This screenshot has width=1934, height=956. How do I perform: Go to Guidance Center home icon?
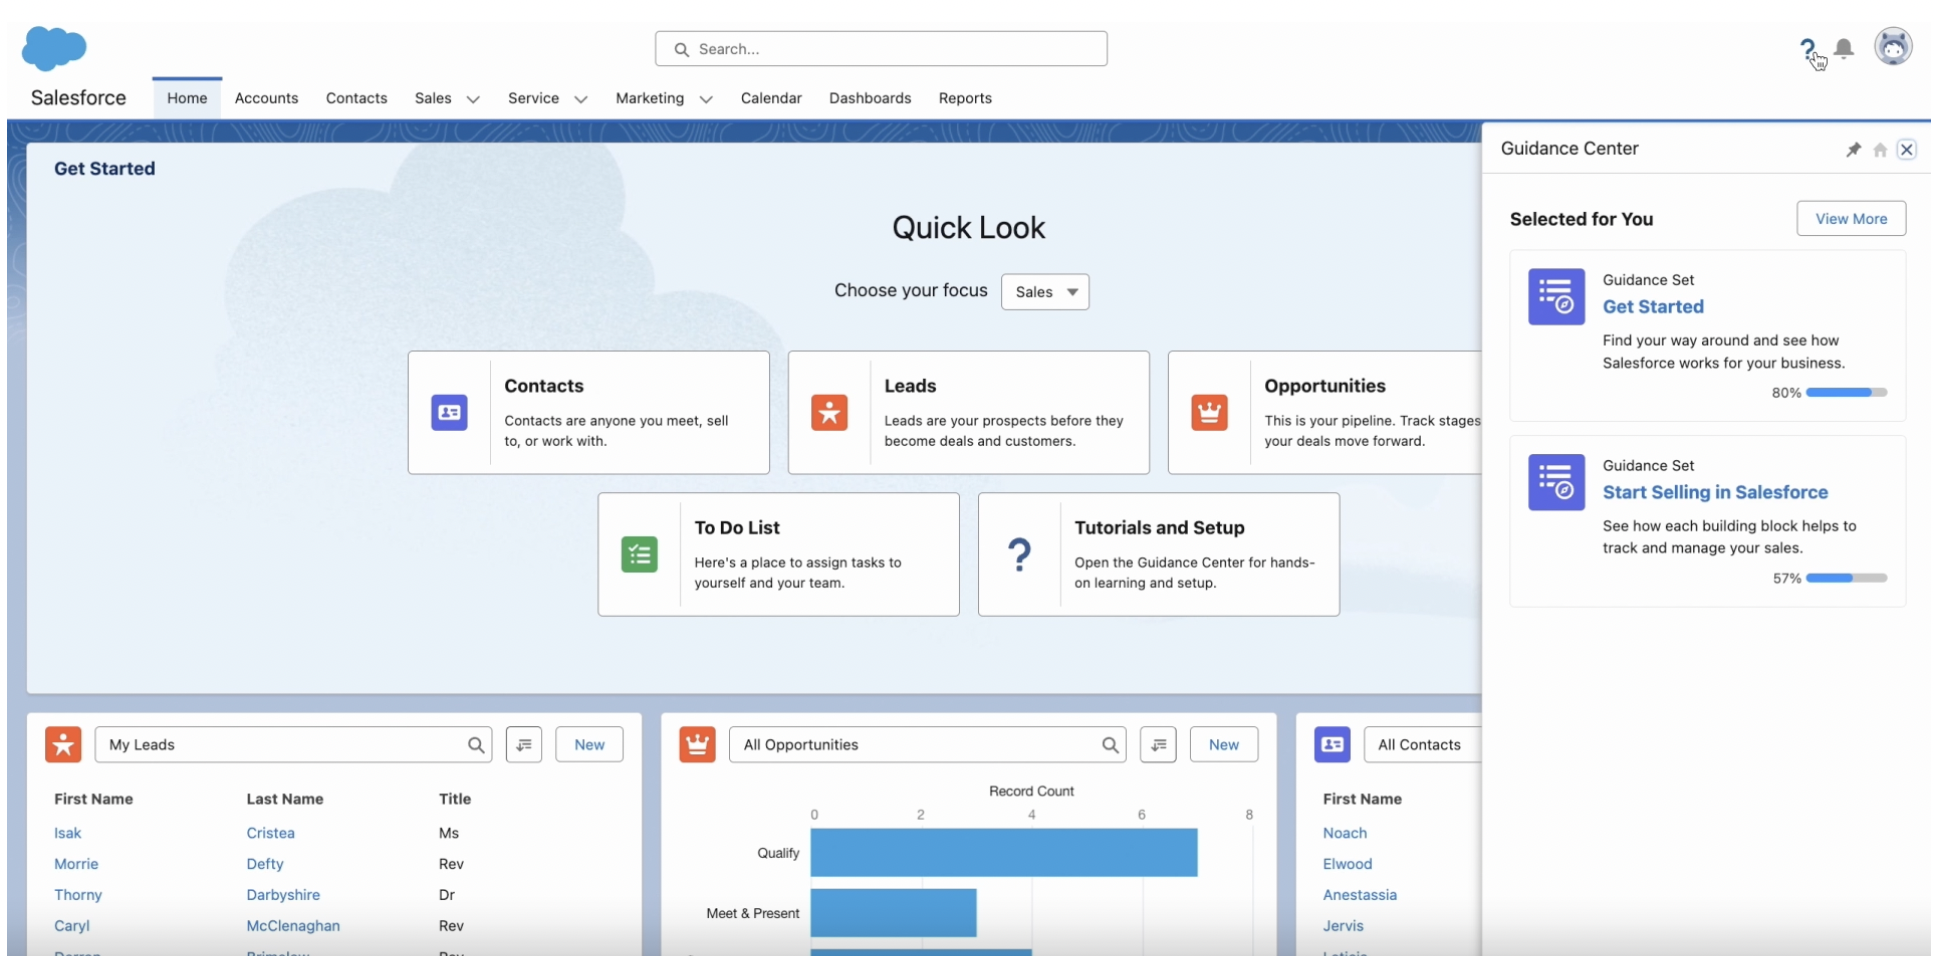tap(1880, 150)
